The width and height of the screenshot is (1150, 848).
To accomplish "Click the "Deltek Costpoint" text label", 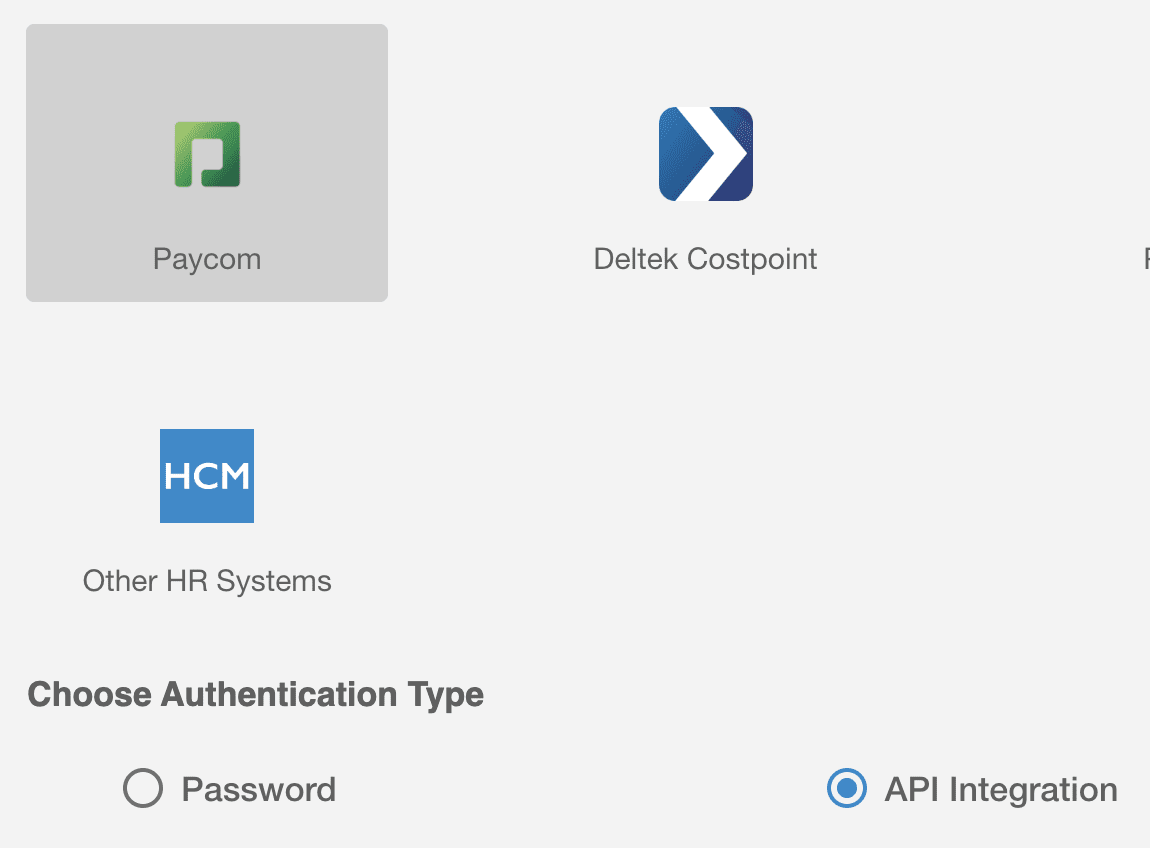I will 705,259.
